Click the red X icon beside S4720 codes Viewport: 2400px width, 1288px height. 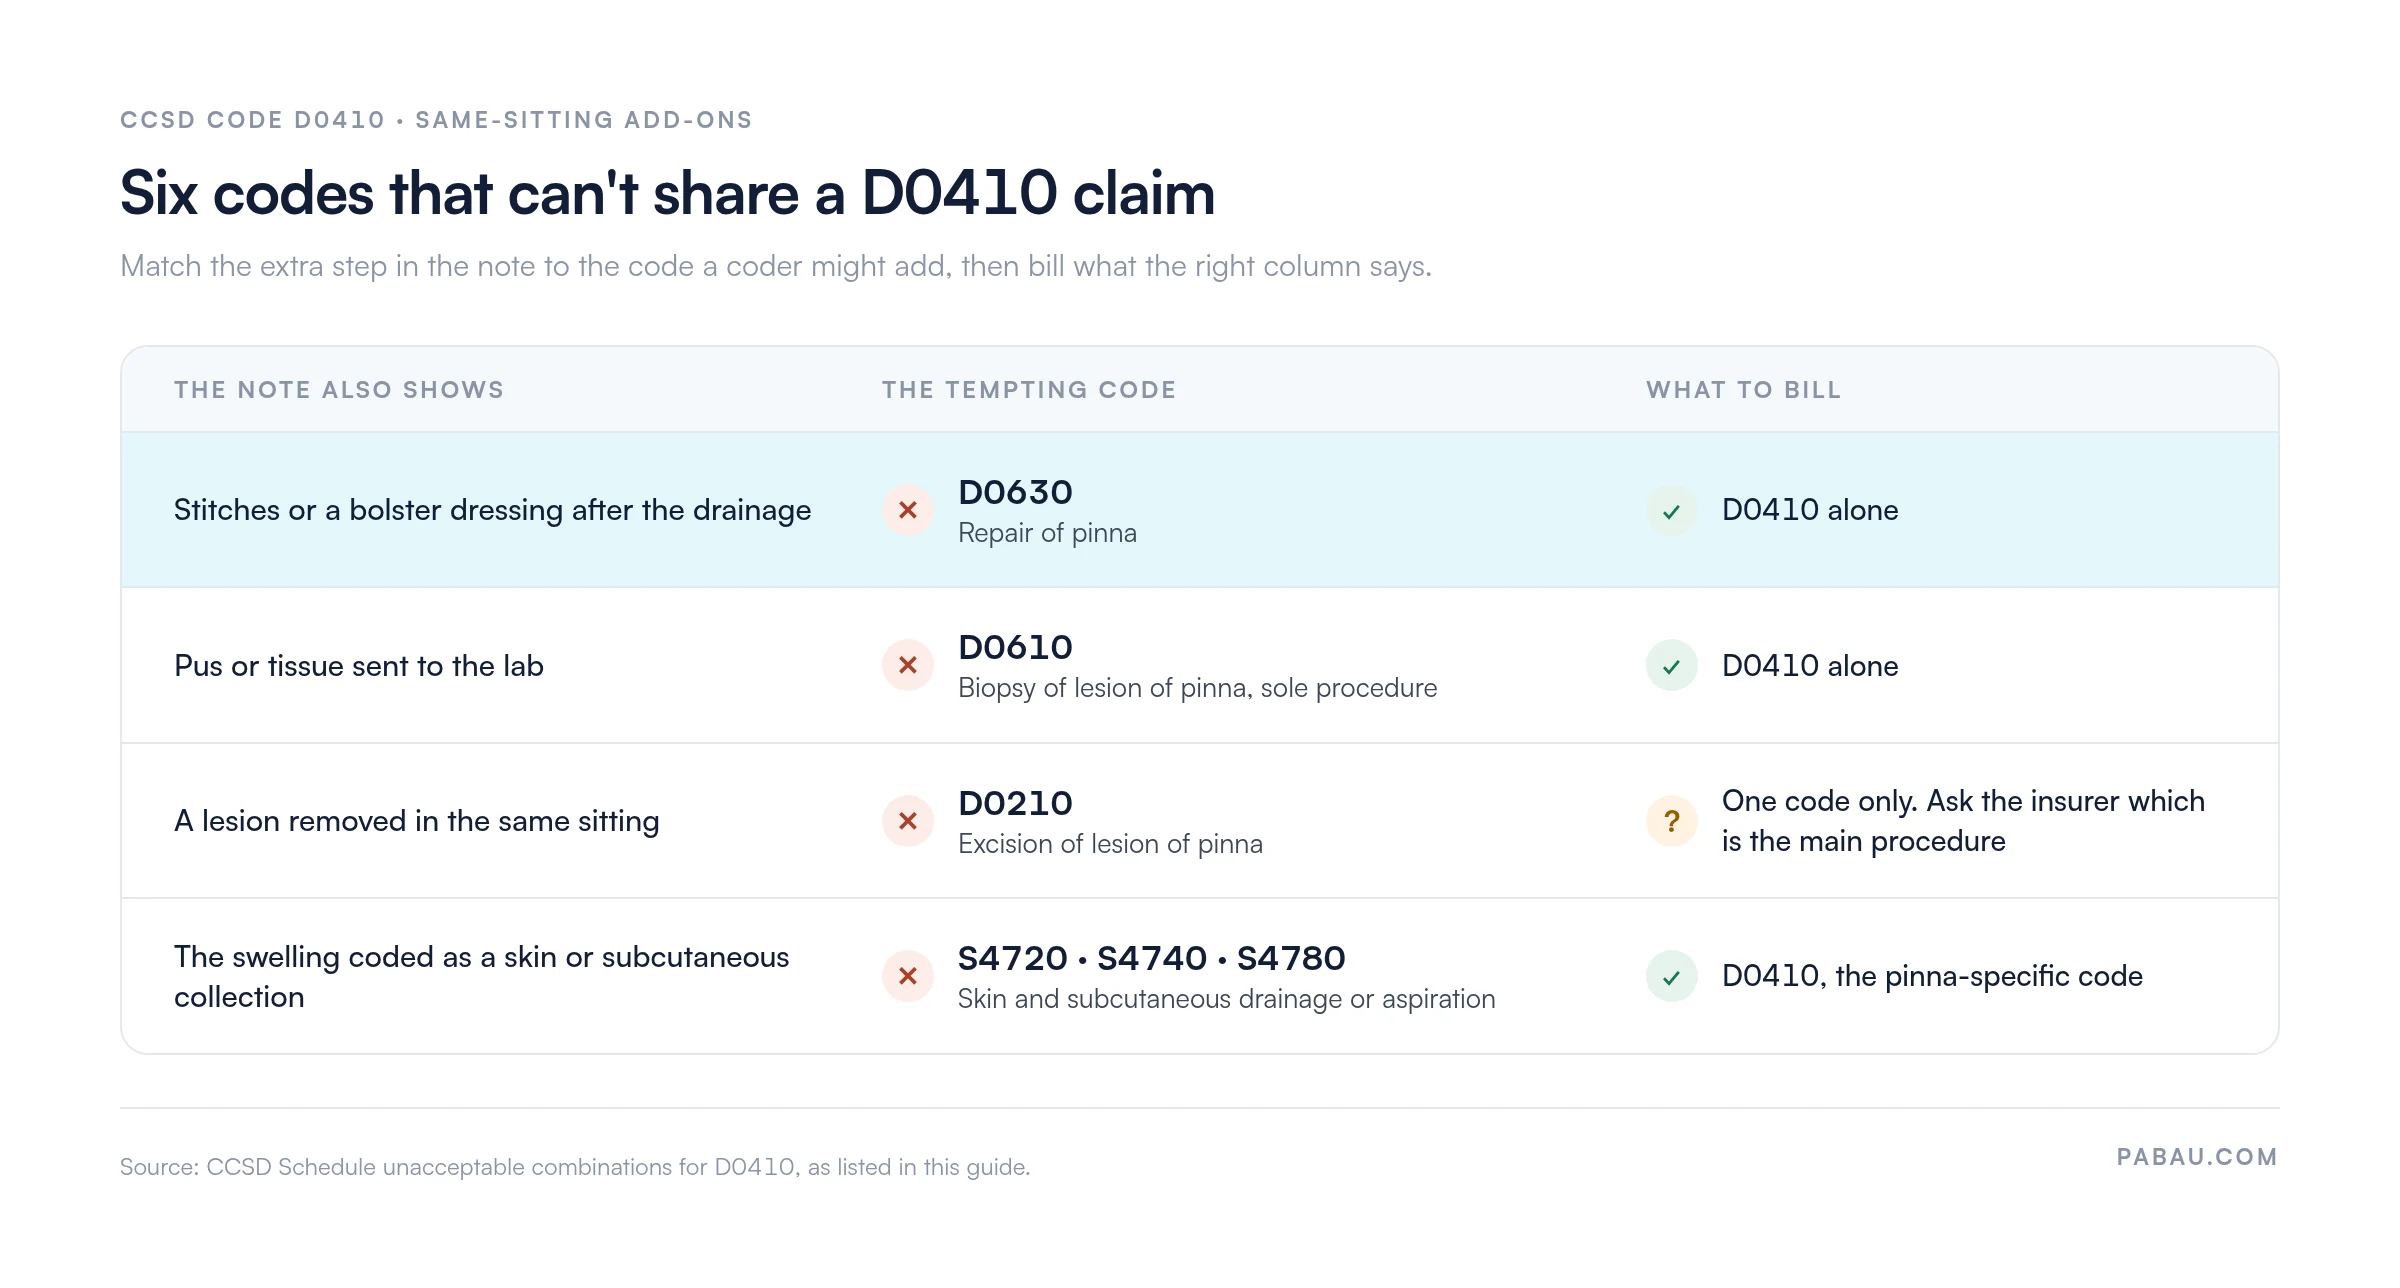point(908,976)
